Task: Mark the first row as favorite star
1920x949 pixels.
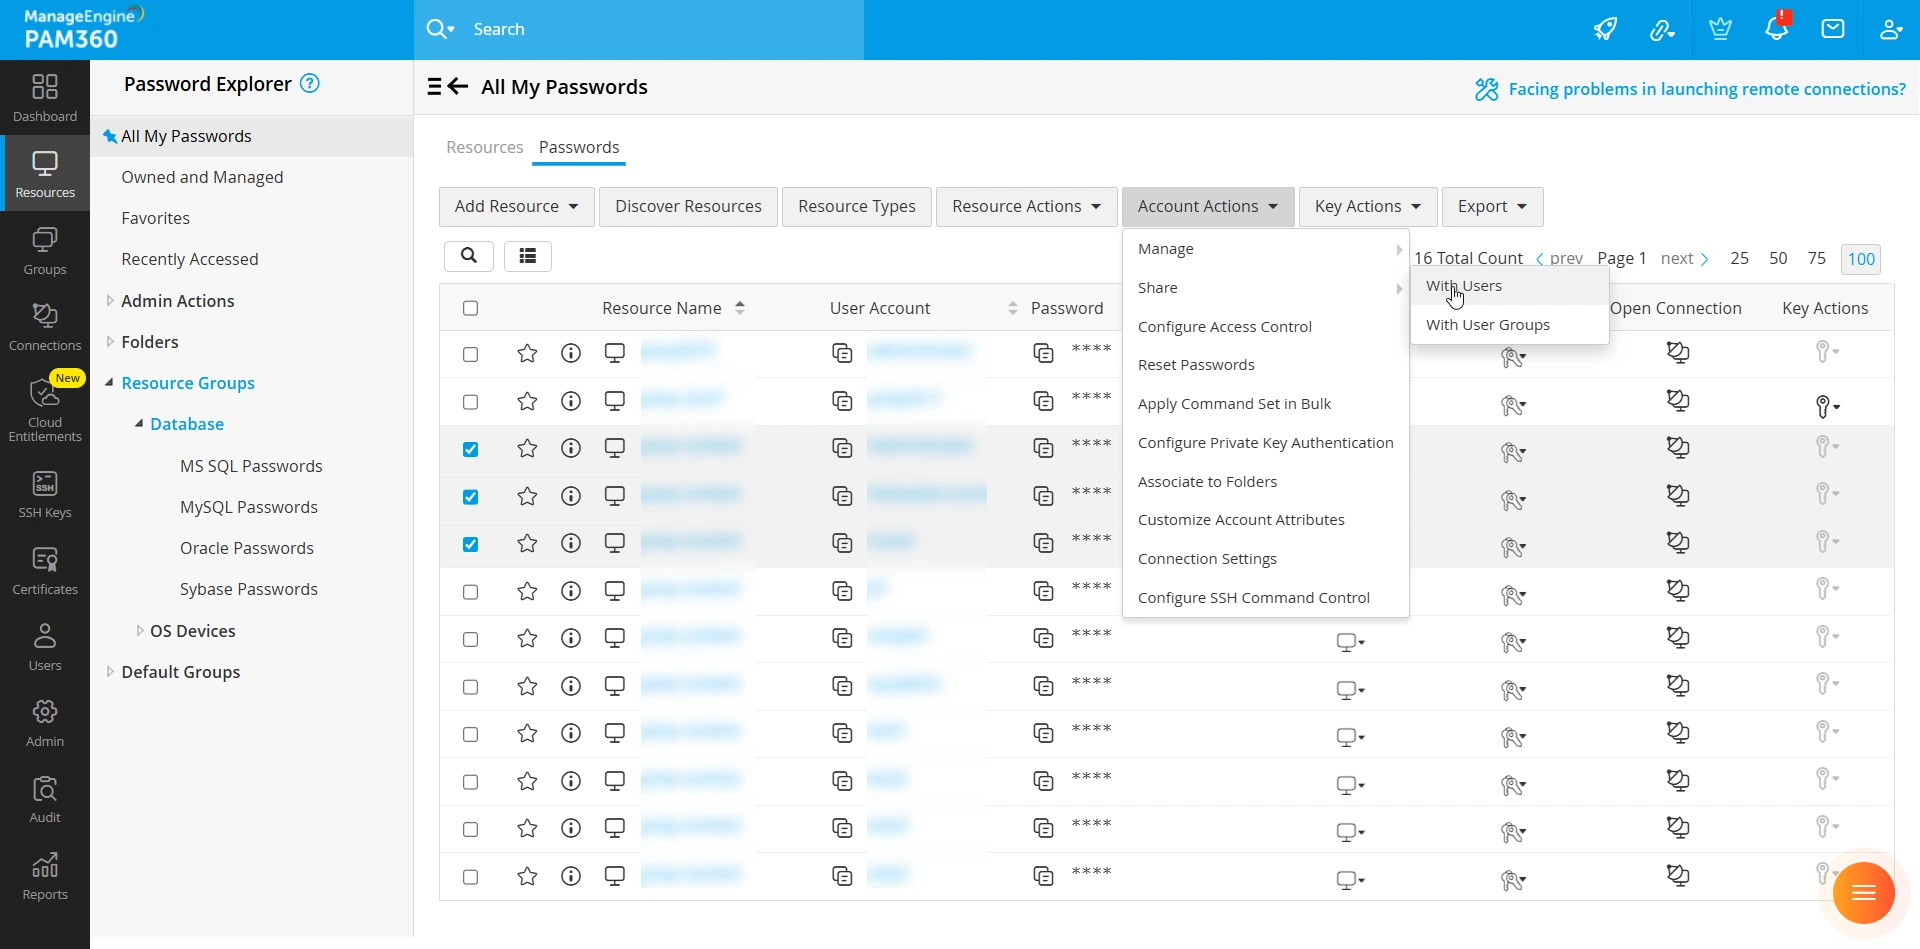Action: coord(527,353)
